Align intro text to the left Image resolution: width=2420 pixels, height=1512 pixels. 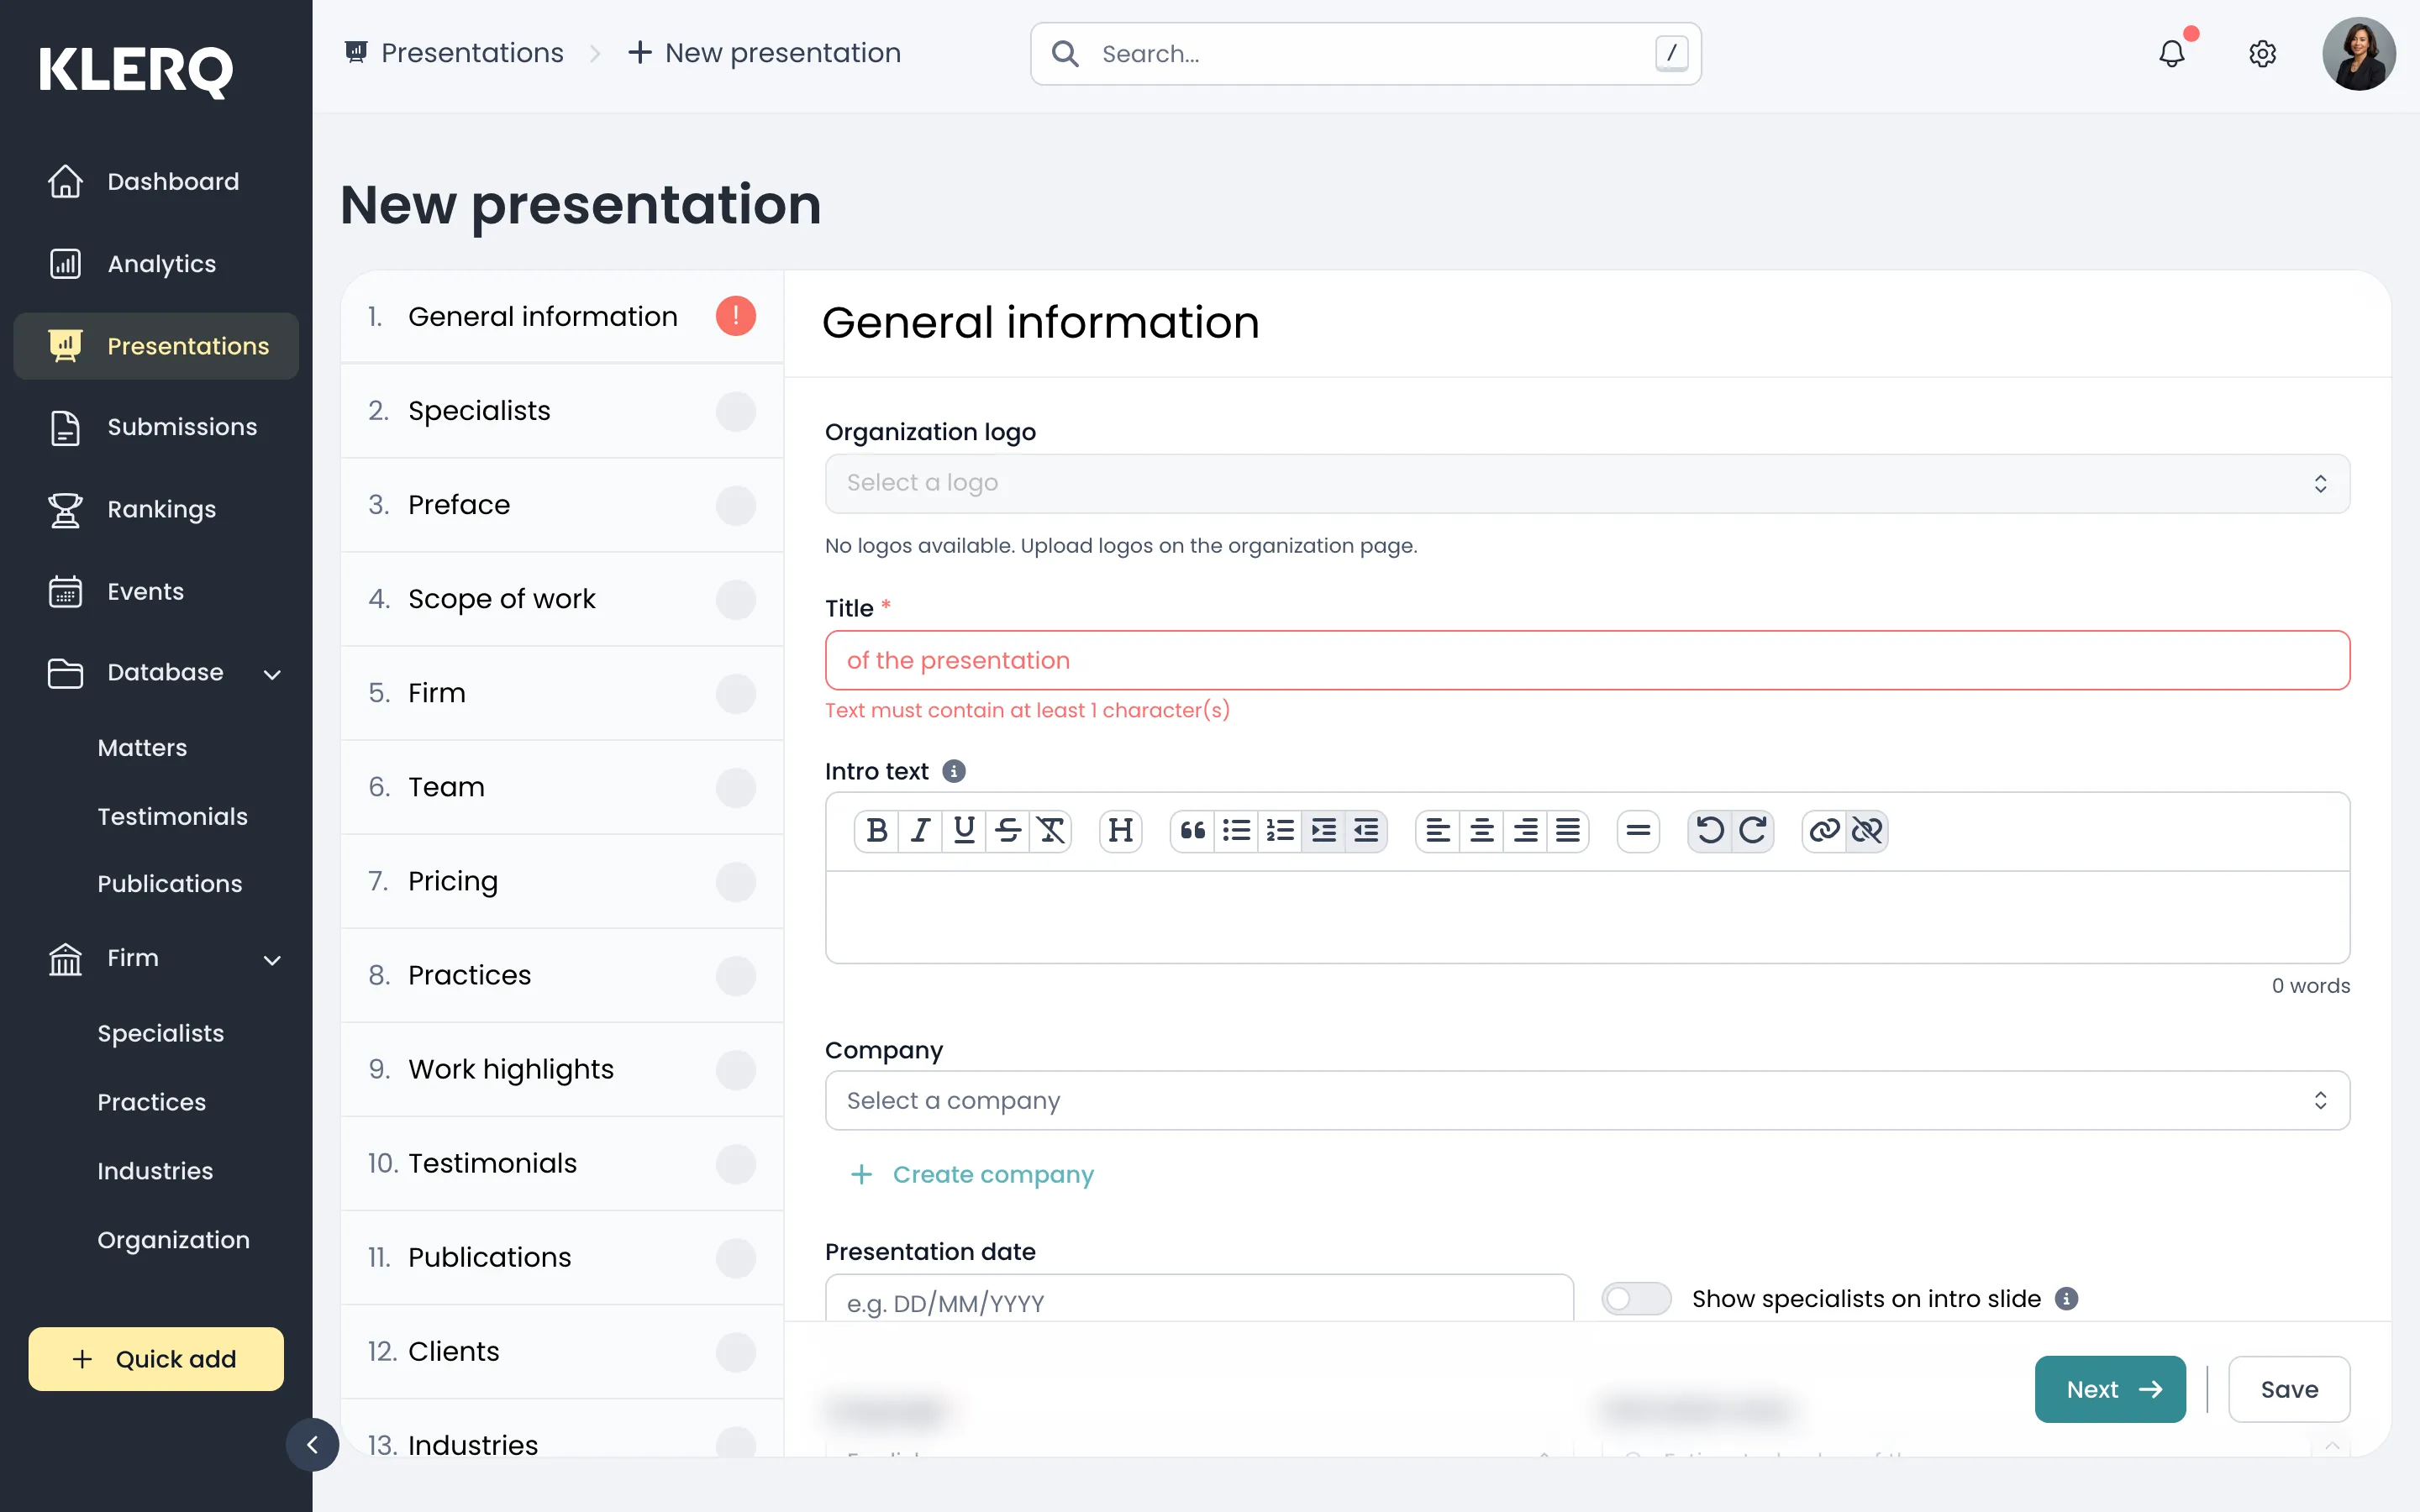(x=1438, y=830)
